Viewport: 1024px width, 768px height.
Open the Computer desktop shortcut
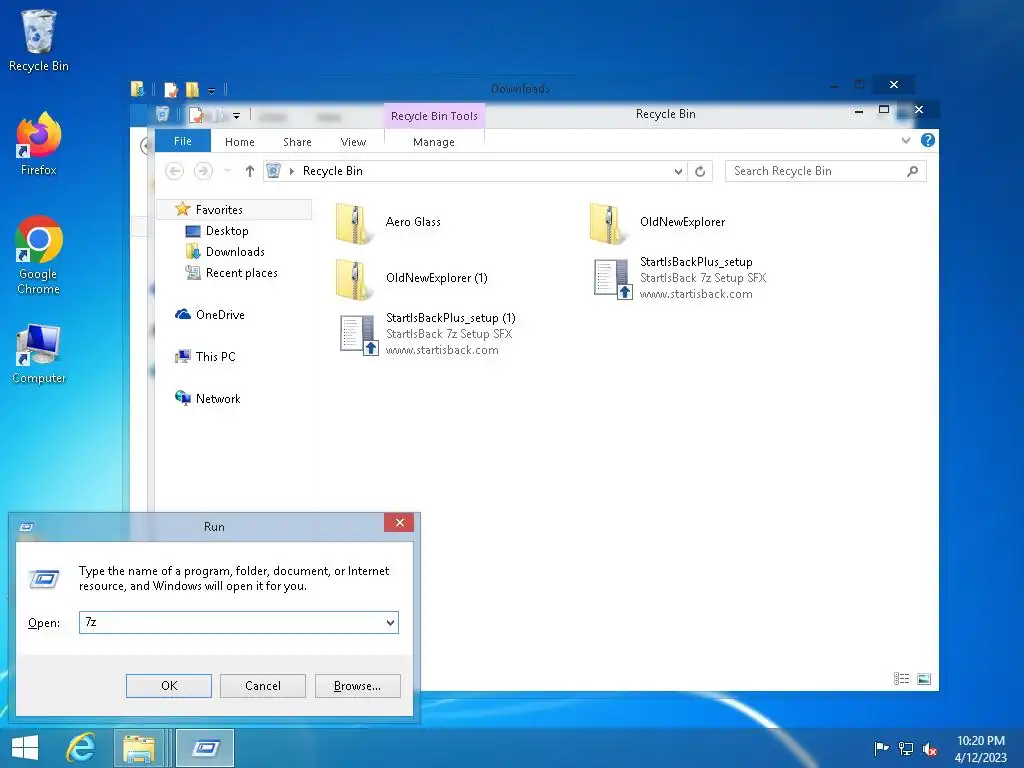tap(39, 353)
